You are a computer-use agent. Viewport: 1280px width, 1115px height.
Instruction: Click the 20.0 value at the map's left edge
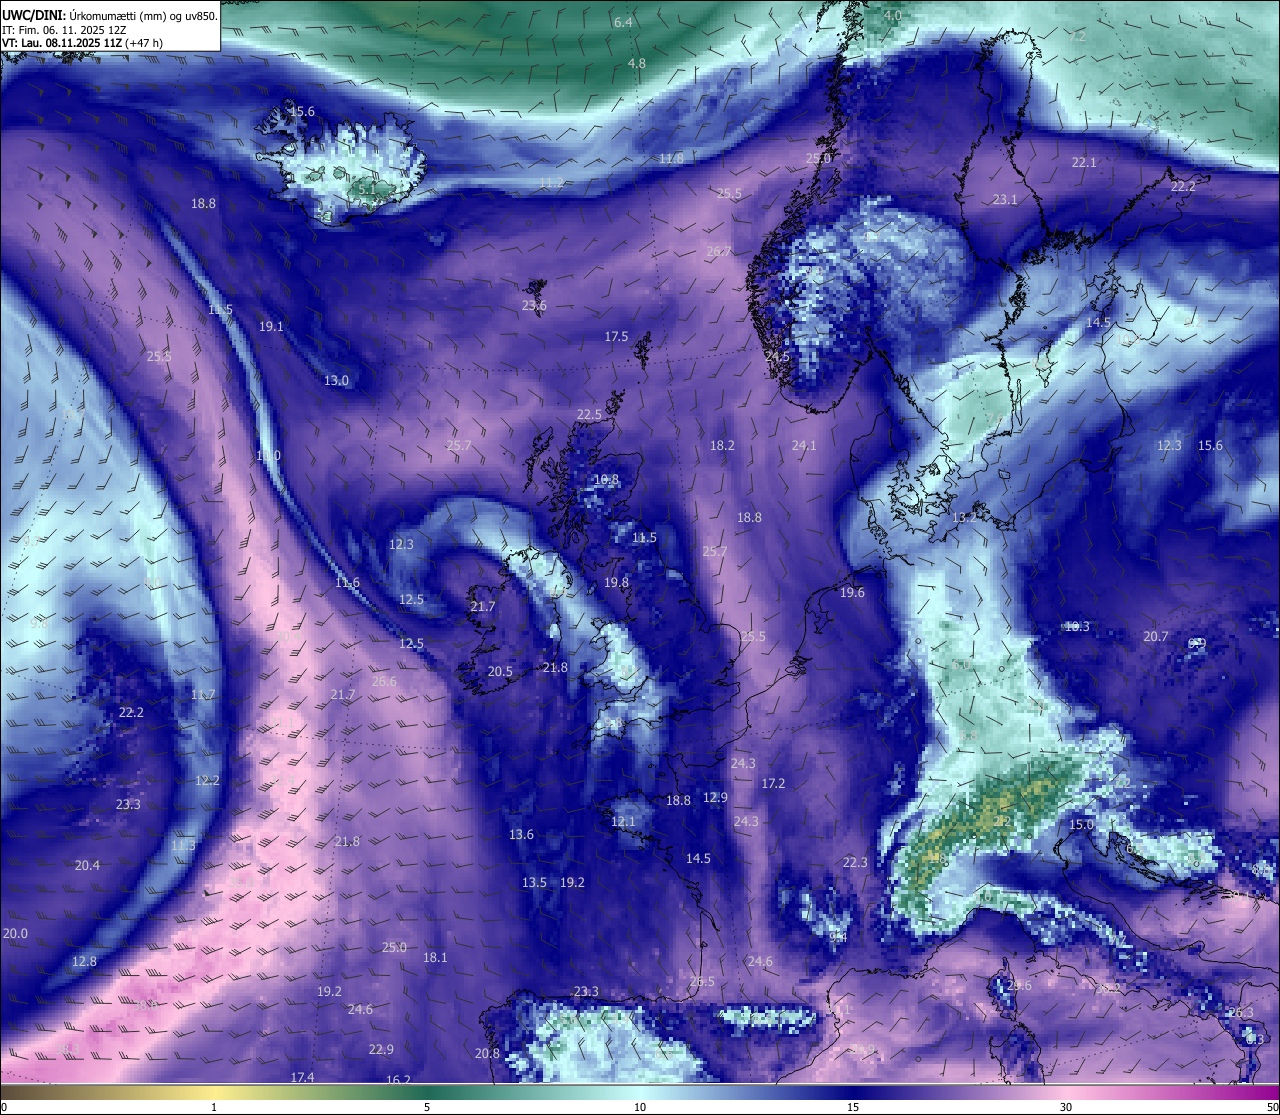(15, 934)
